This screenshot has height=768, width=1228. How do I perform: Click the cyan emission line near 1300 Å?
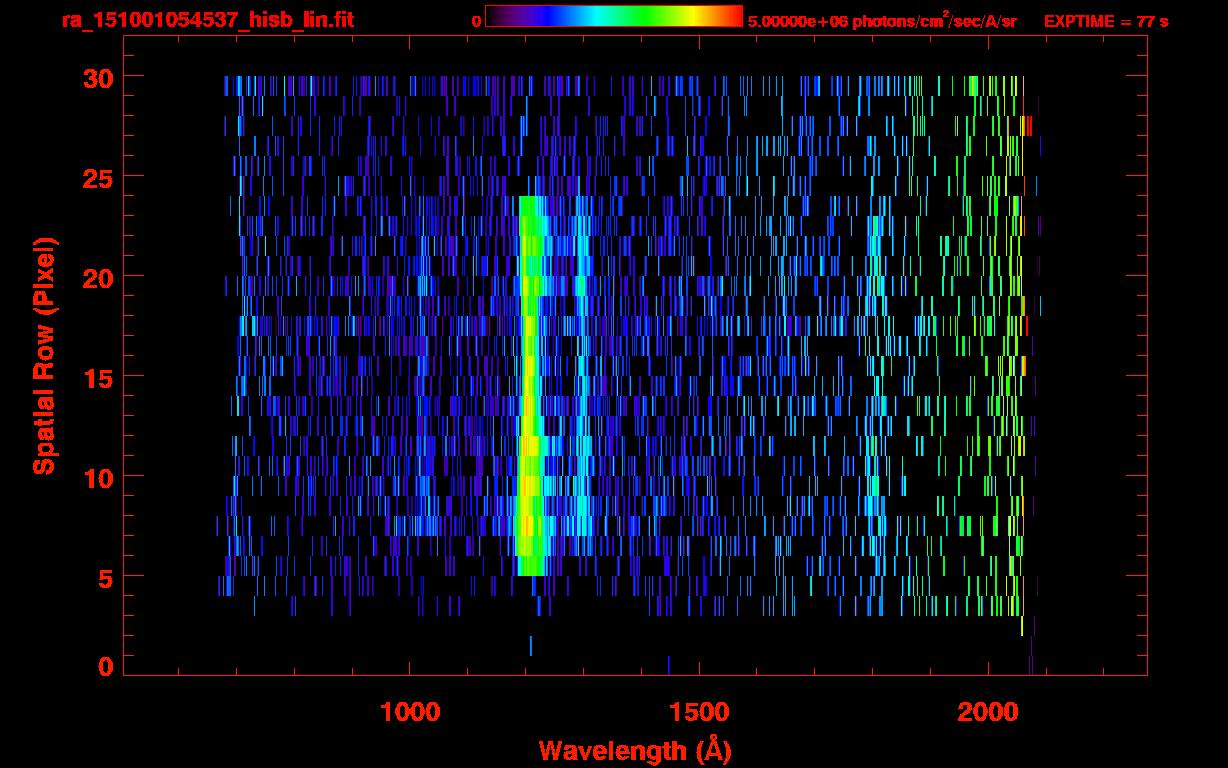583,400
